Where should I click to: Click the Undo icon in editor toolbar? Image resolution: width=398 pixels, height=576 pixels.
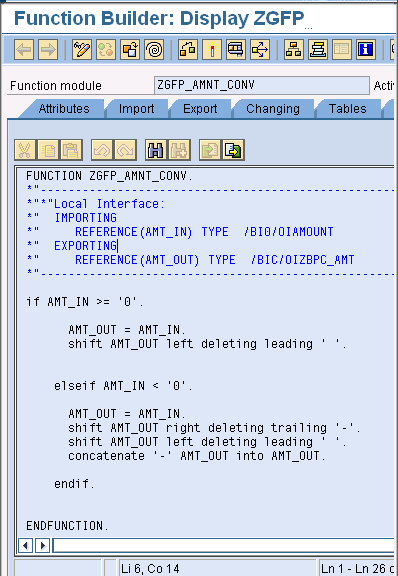(x=102, y=150)
